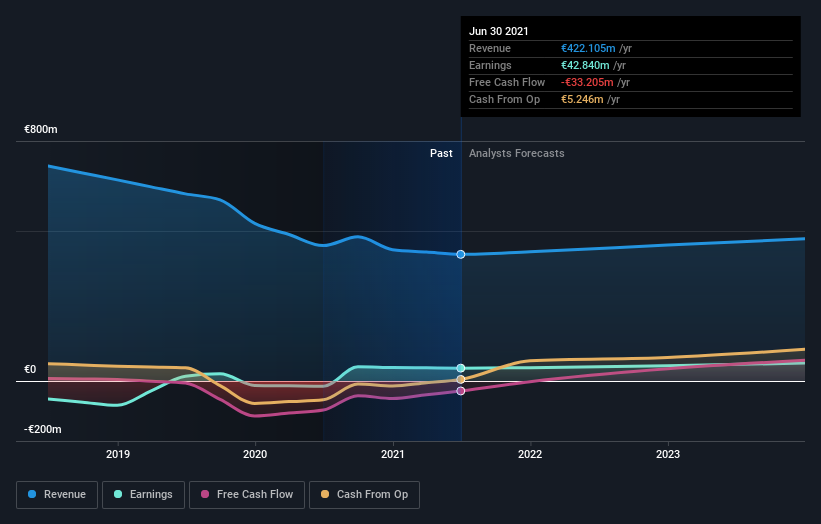Screen dimensions: 821x524
Task: Toggle the Earnings legend button
Action: pyautogui.click(x=143, y=495)
